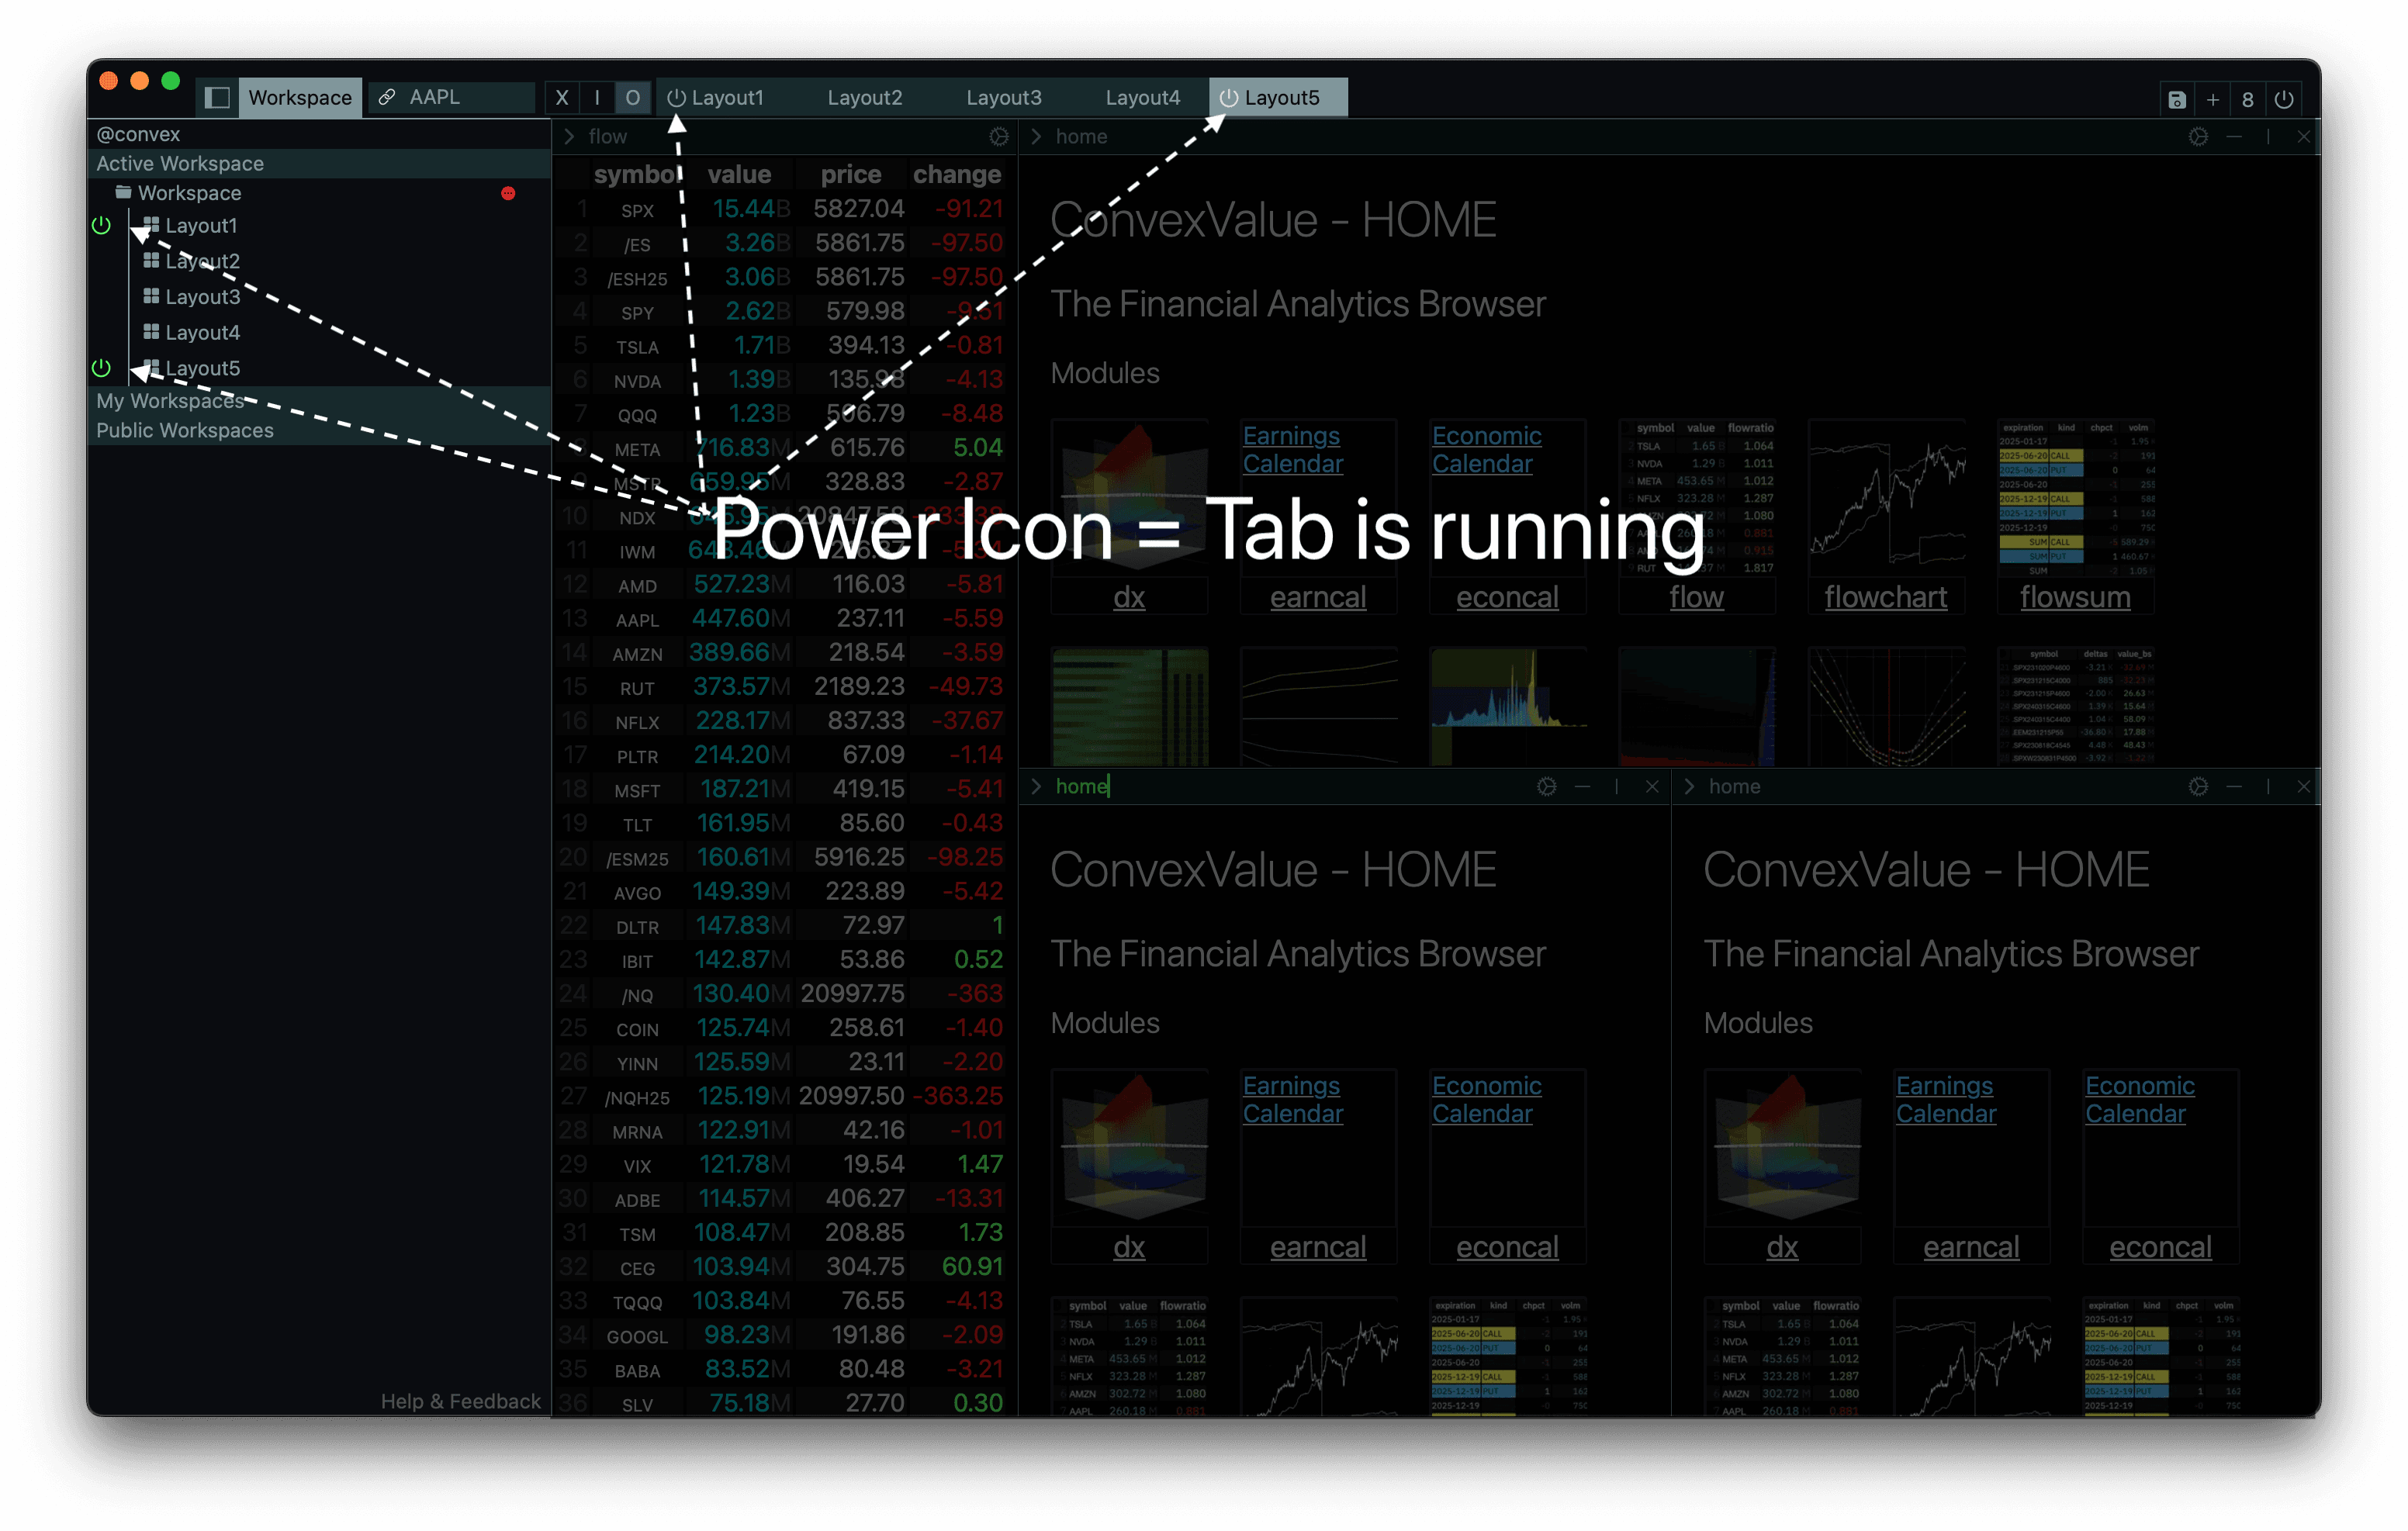Open Help & Feedback link
The width and height of the screenshot is (2408, 1531).
tap(461, 1401)
